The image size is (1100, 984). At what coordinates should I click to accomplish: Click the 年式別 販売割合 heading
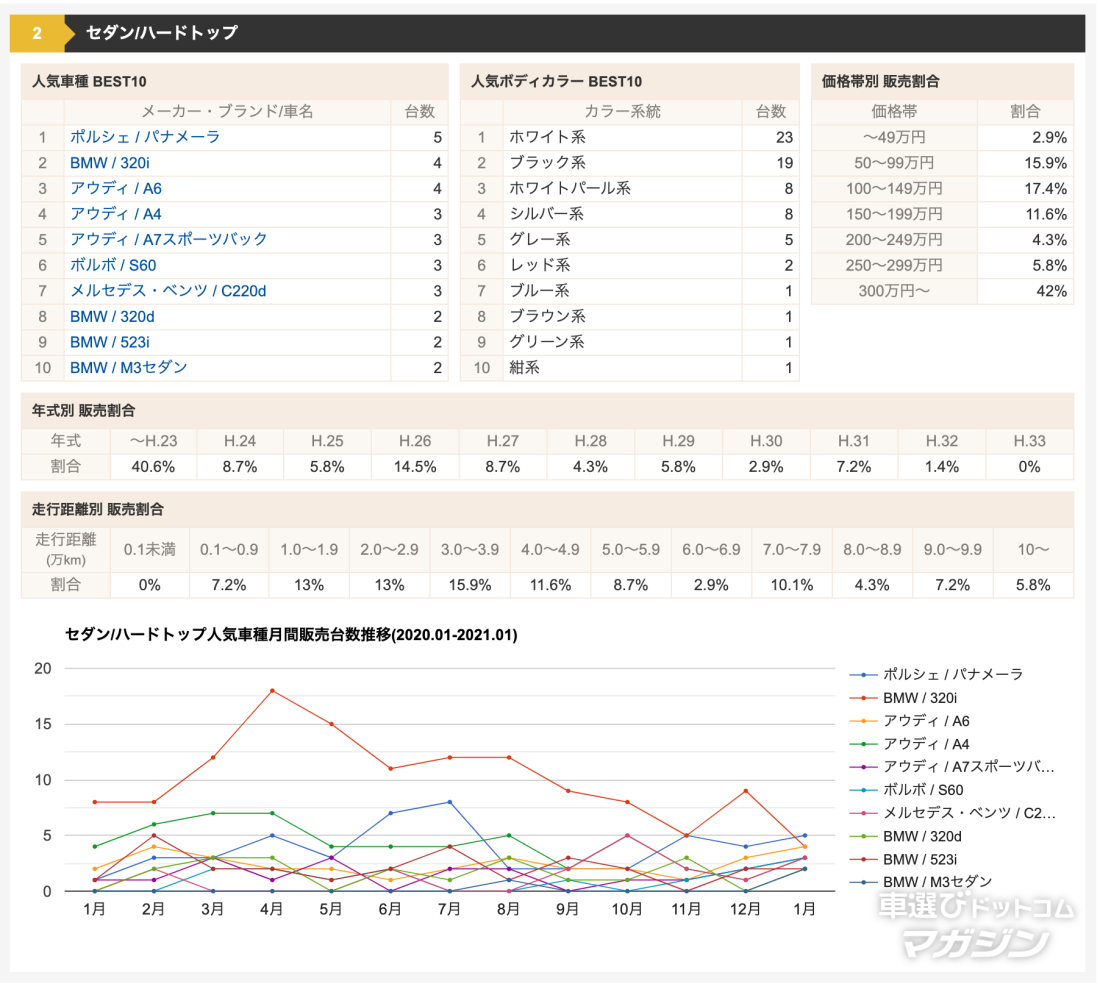pos(83,410)
